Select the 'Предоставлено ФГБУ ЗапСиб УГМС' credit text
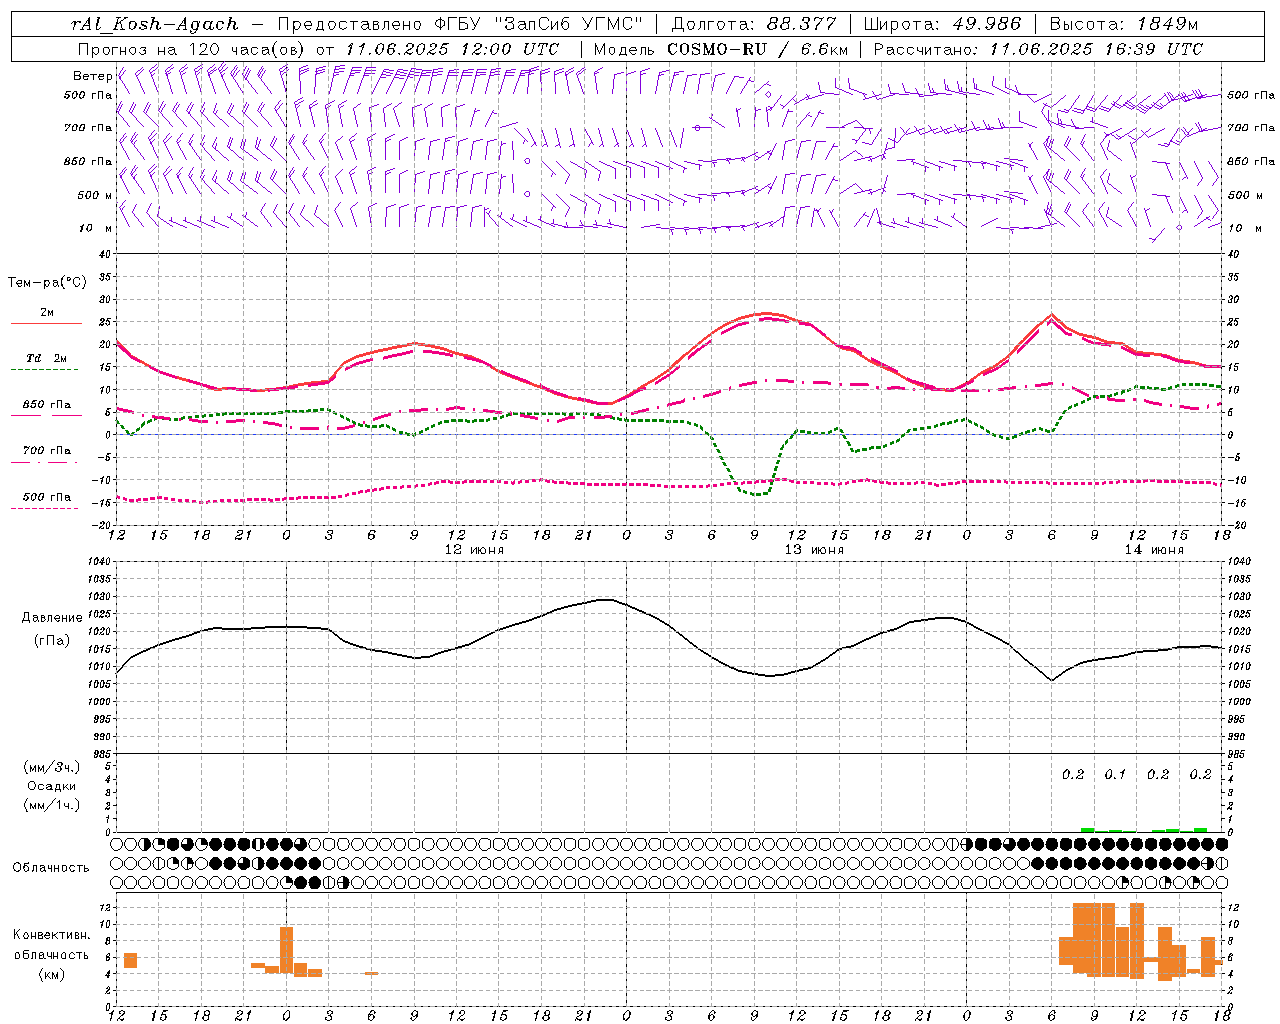 [460, 24]
